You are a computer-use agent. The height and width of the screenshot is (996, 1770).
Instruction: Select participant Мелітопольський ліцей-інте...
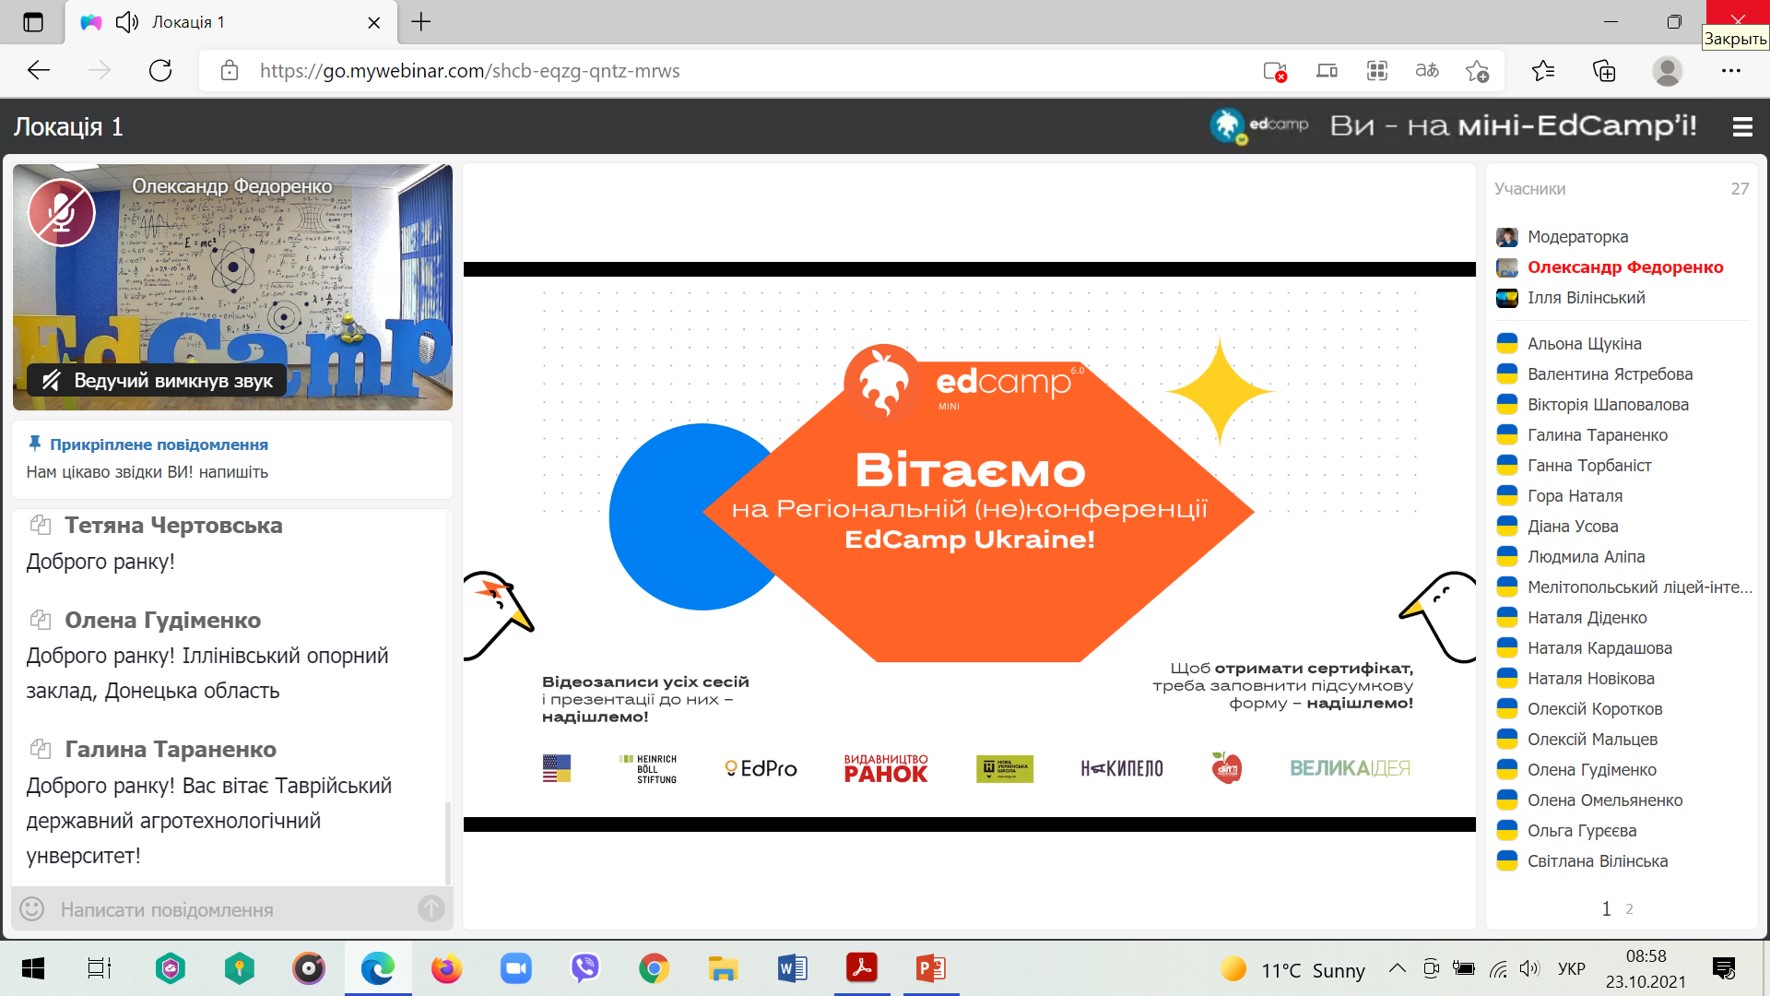pyautogui.click(x=1639, y=588)
